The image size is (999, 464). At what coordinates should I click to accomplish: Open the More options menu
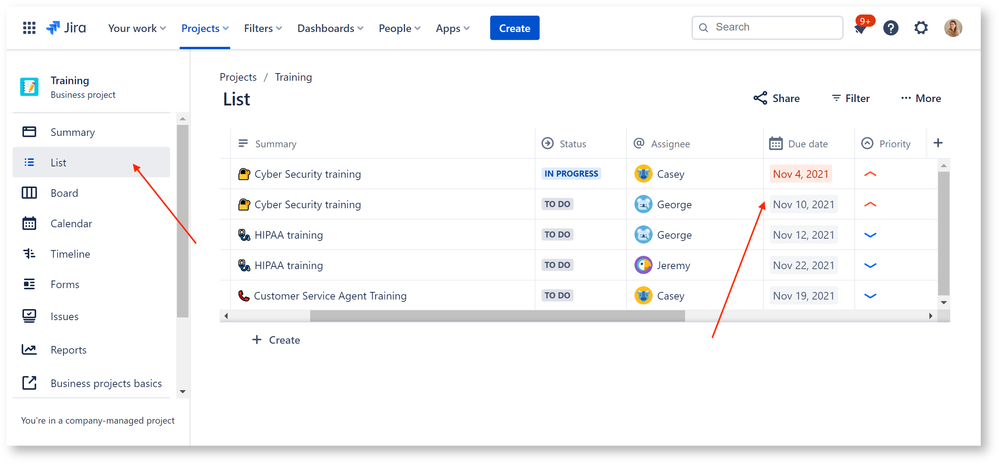click(921, 98)
